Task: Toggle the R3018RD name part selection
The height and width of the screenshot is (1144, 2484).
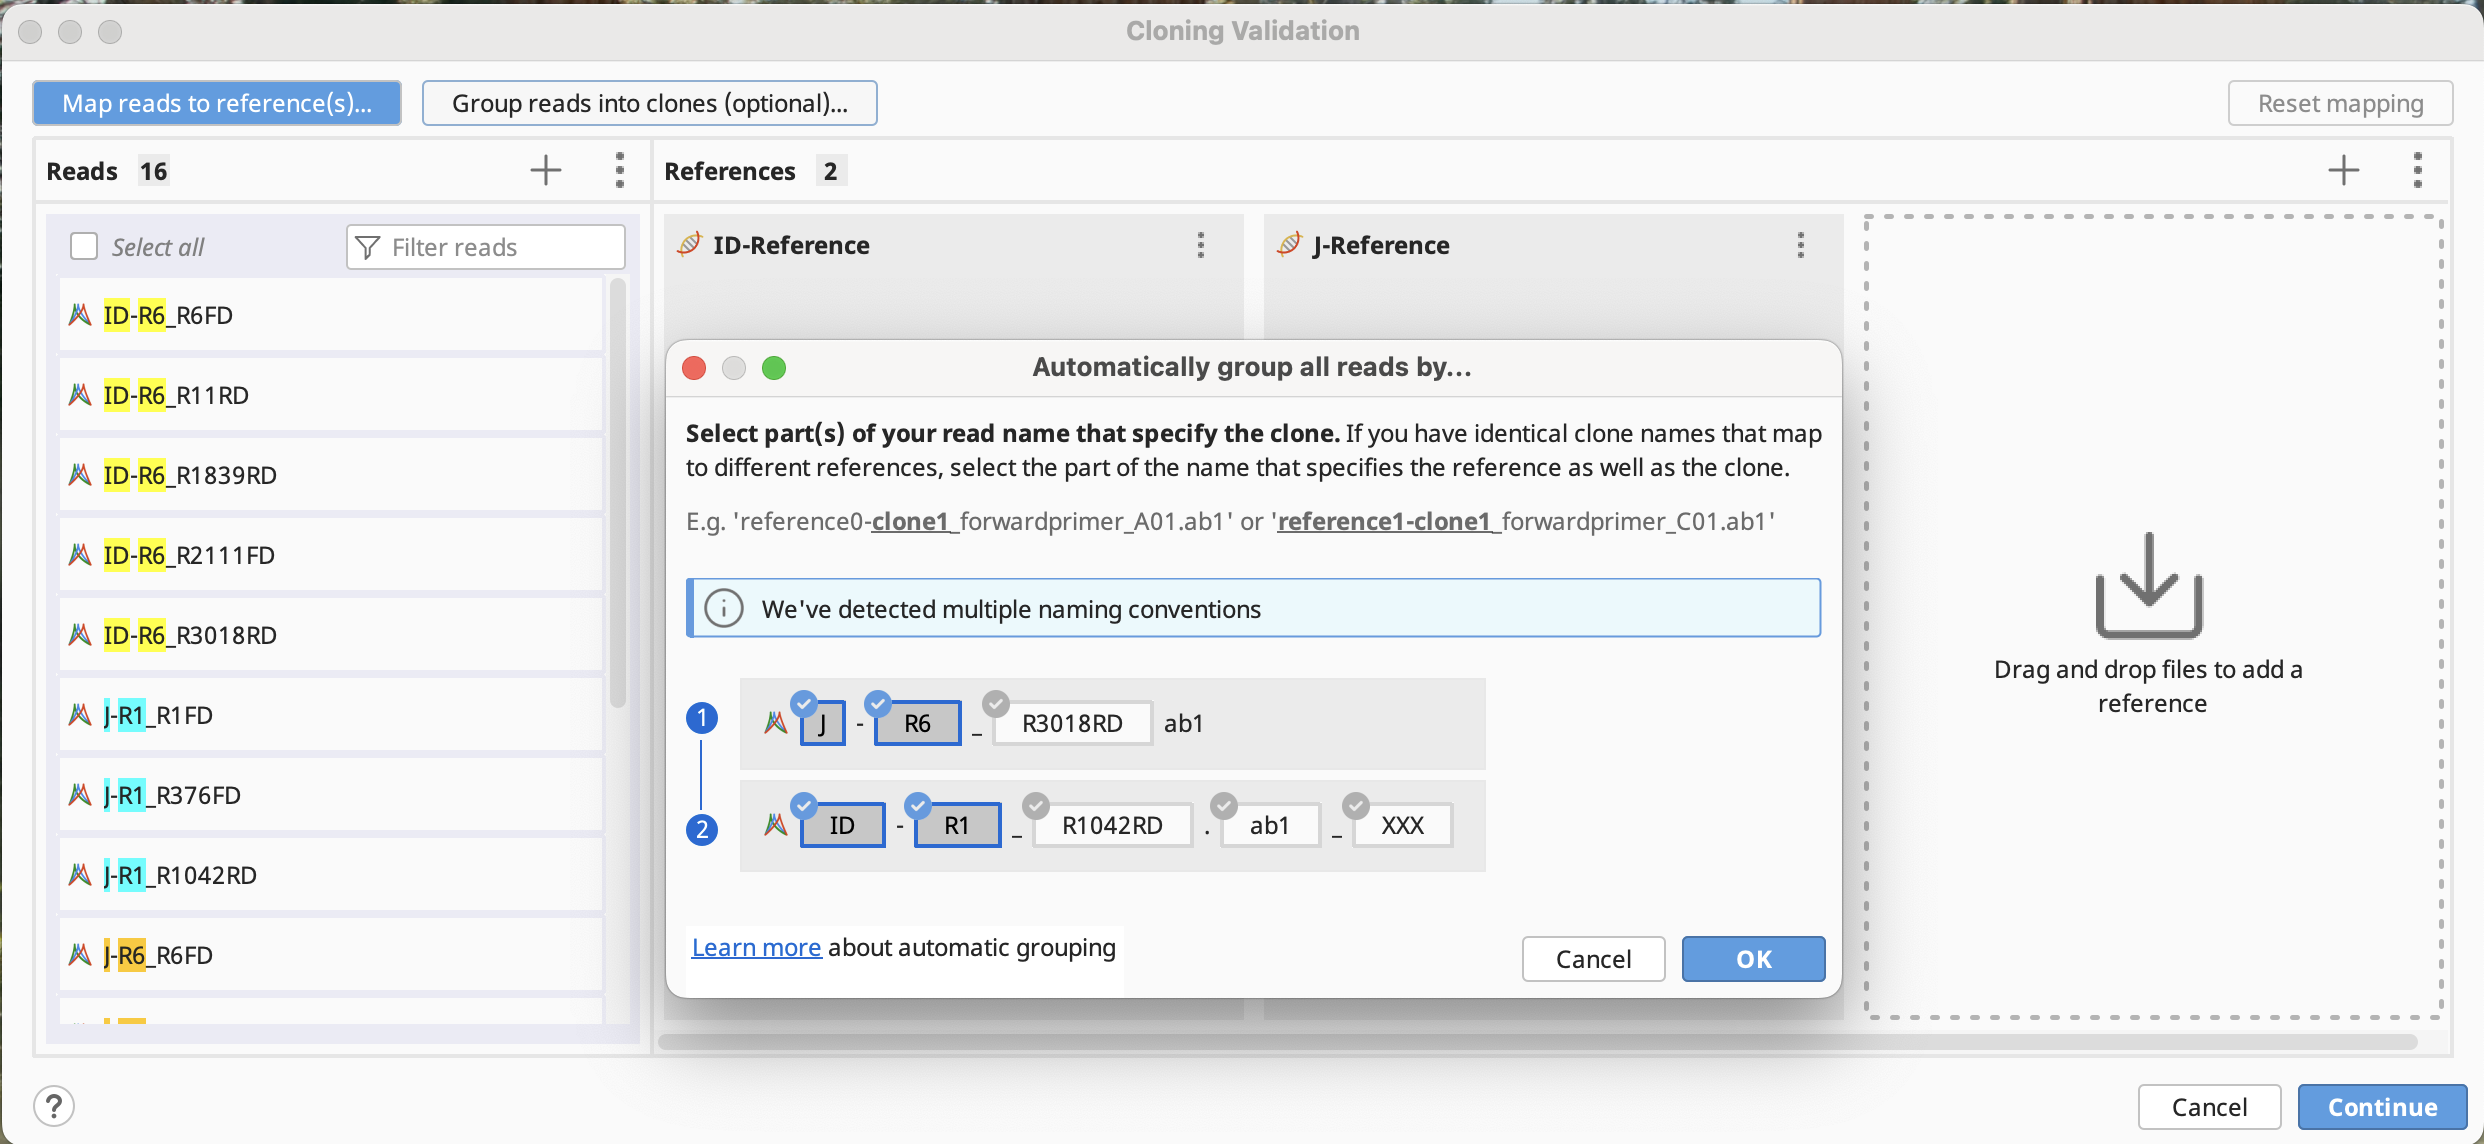Action: pos(1071,723)
